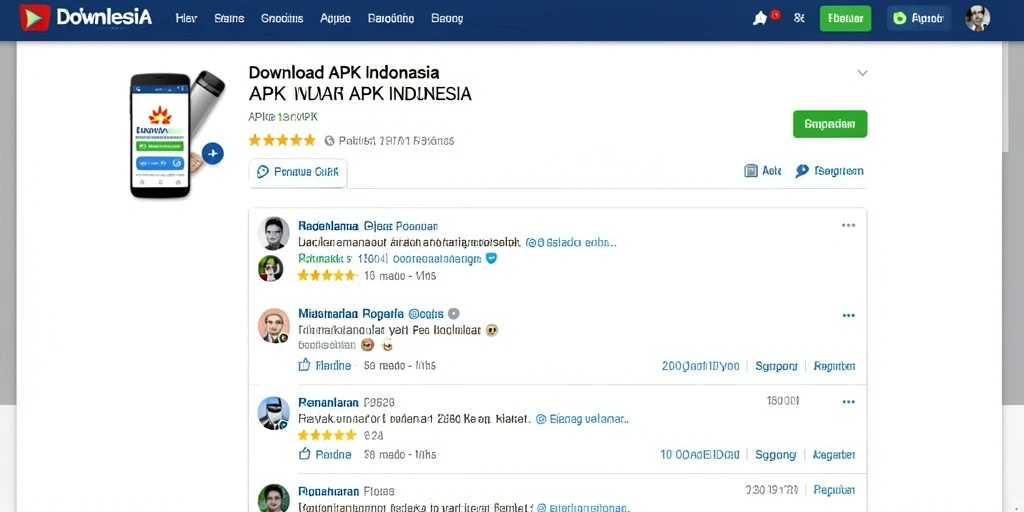Click the Radenlanua reviewer name
Image resolution: width=1024 pixels, height=512 pixels.
pos(328,226)
